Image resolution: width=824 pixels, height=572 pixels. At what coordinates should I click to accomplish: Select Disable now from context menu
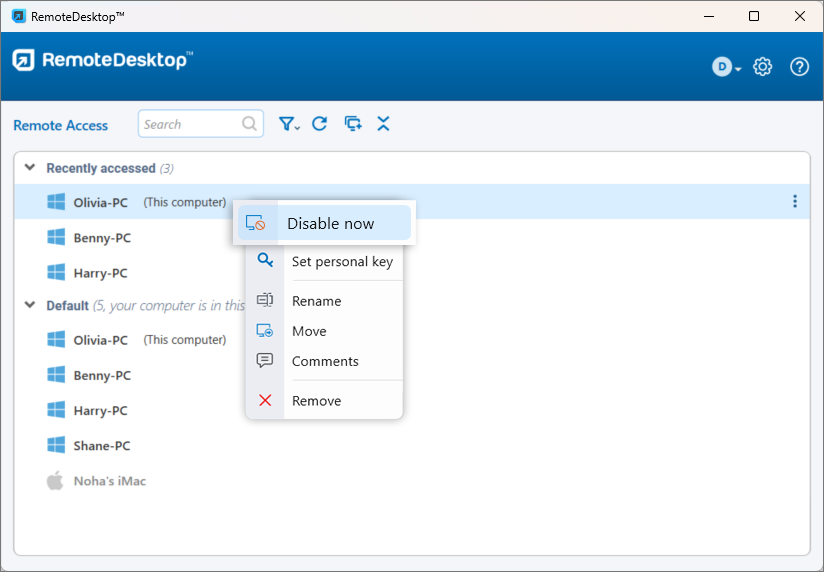pos(330,224)
